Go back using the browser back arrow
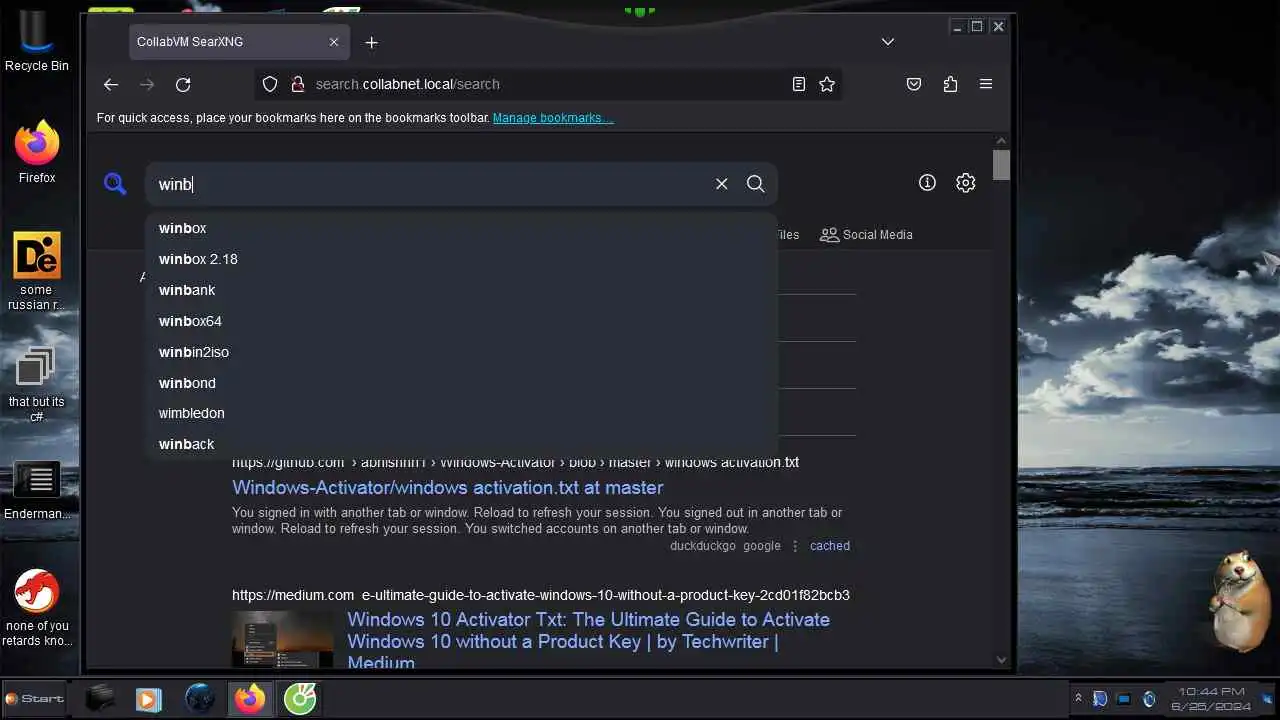The image size is (1280, 720). [111, 85]
